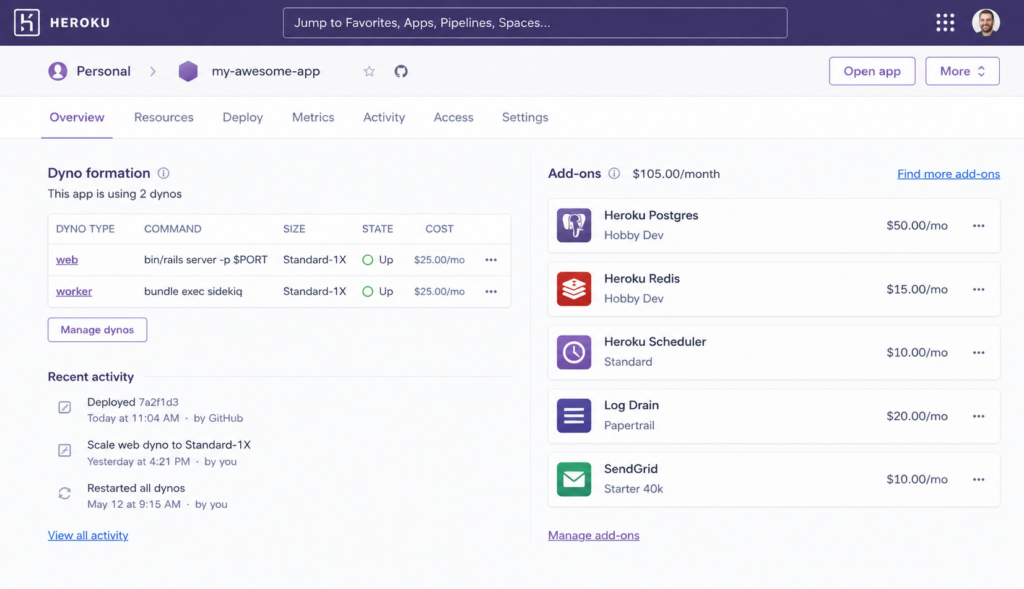Image resolution: width=1024 pixels, height=589 pixels.
Task: Click the Restarted all dynos entry
Action: pyautogui.click(x=136, y=488)
